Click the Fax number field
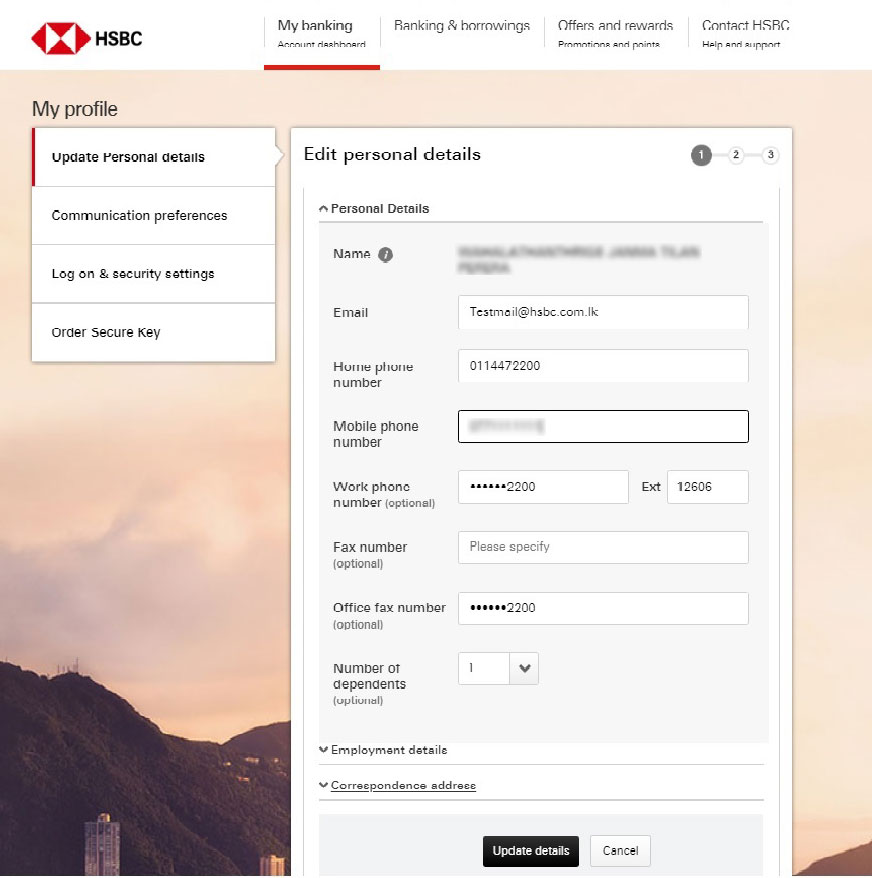The image size is (872, 878). click(x=603, y=547)
